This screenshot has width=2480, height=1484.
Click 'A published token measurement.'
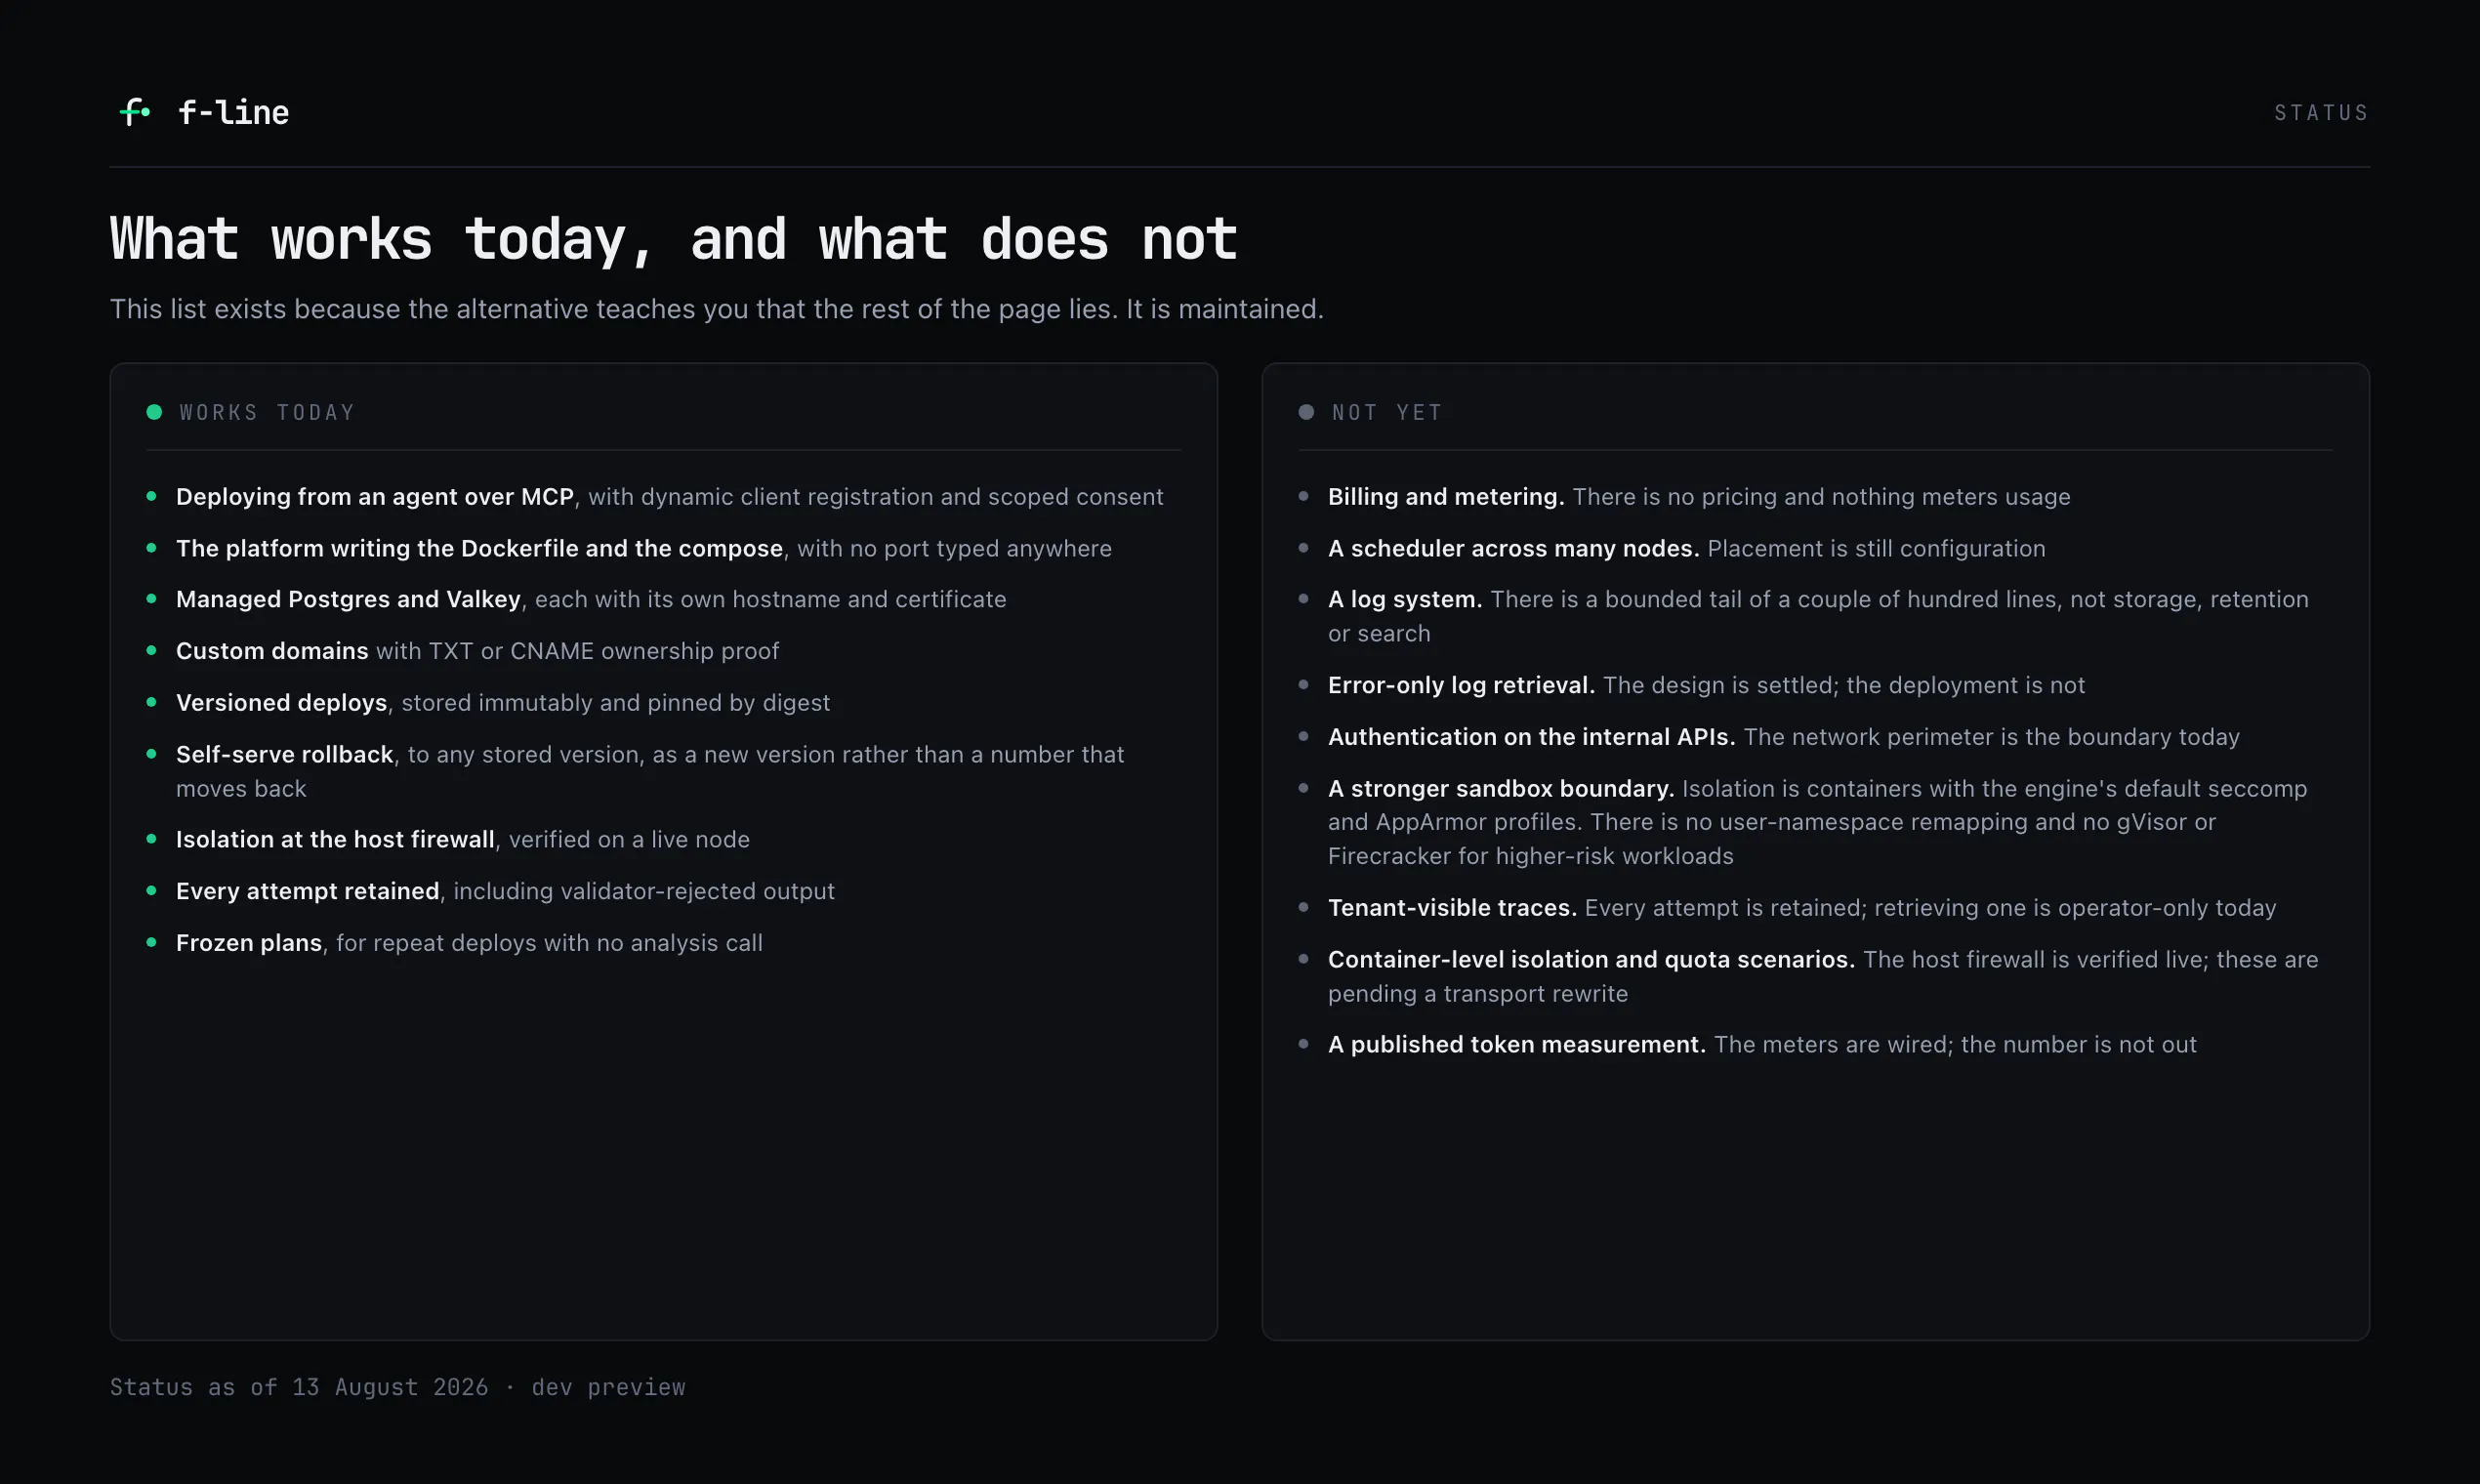pyautogui.click(x=1517, y=1045)
